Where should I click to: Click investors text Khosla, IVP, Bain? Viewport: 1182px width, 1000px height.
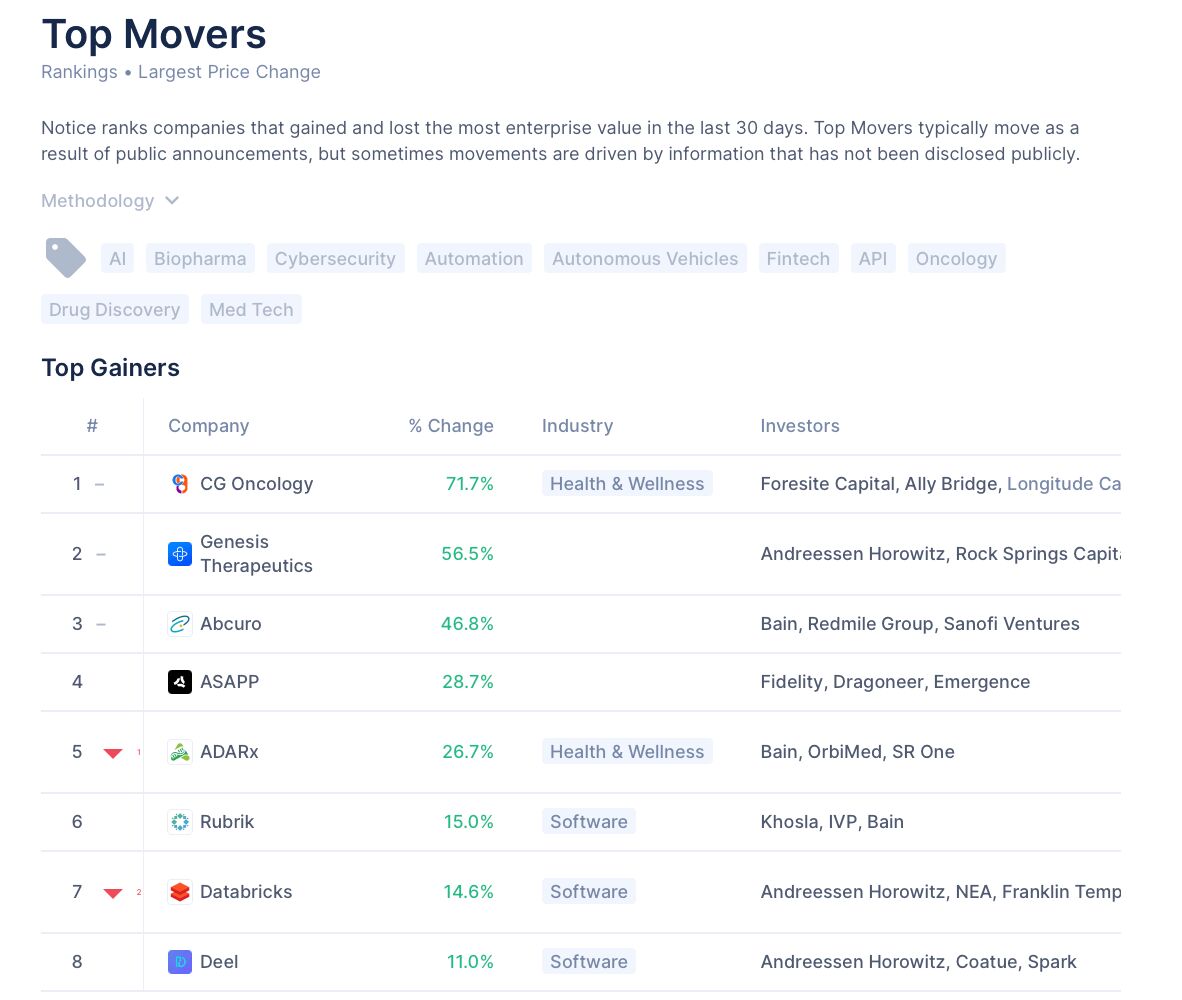(x=831, y=822)
